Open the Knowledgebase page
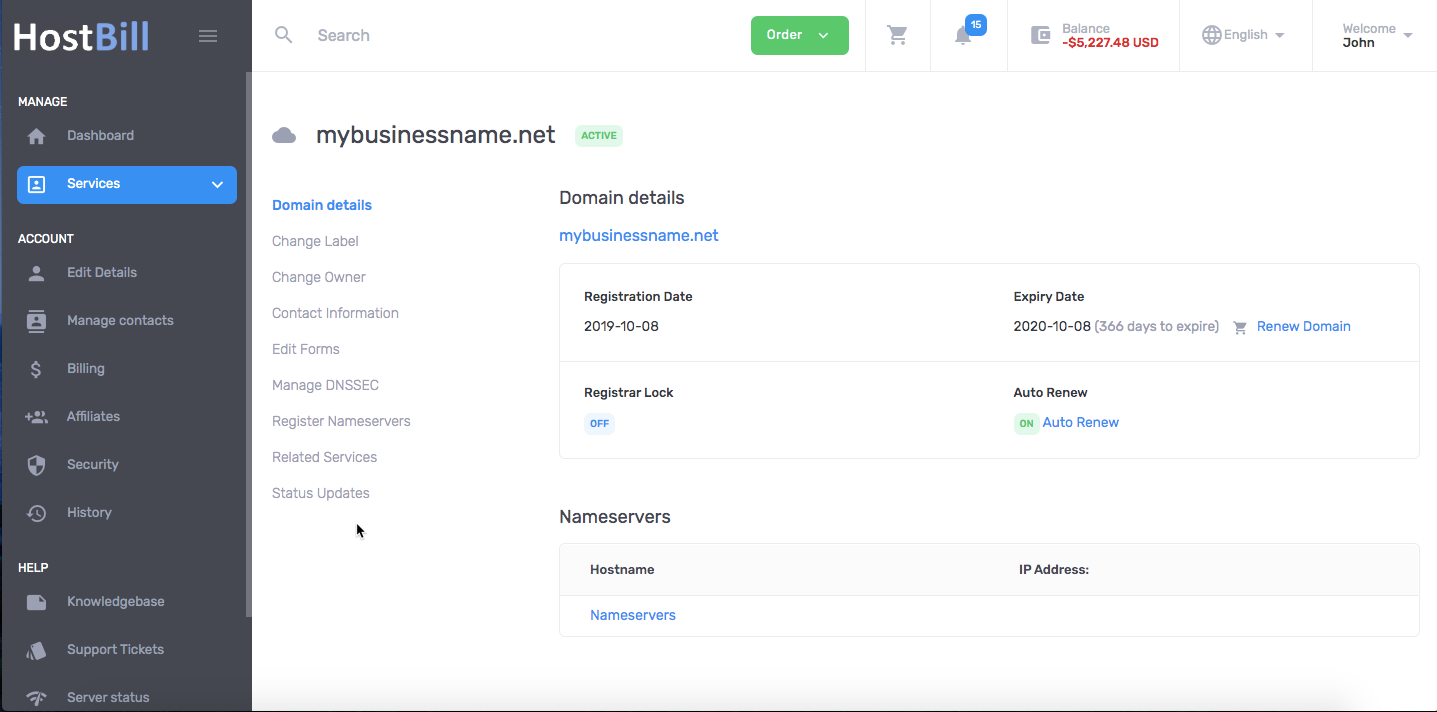Screen dimensions: 1437x712 pyautogui.click(x=116, y=601)
